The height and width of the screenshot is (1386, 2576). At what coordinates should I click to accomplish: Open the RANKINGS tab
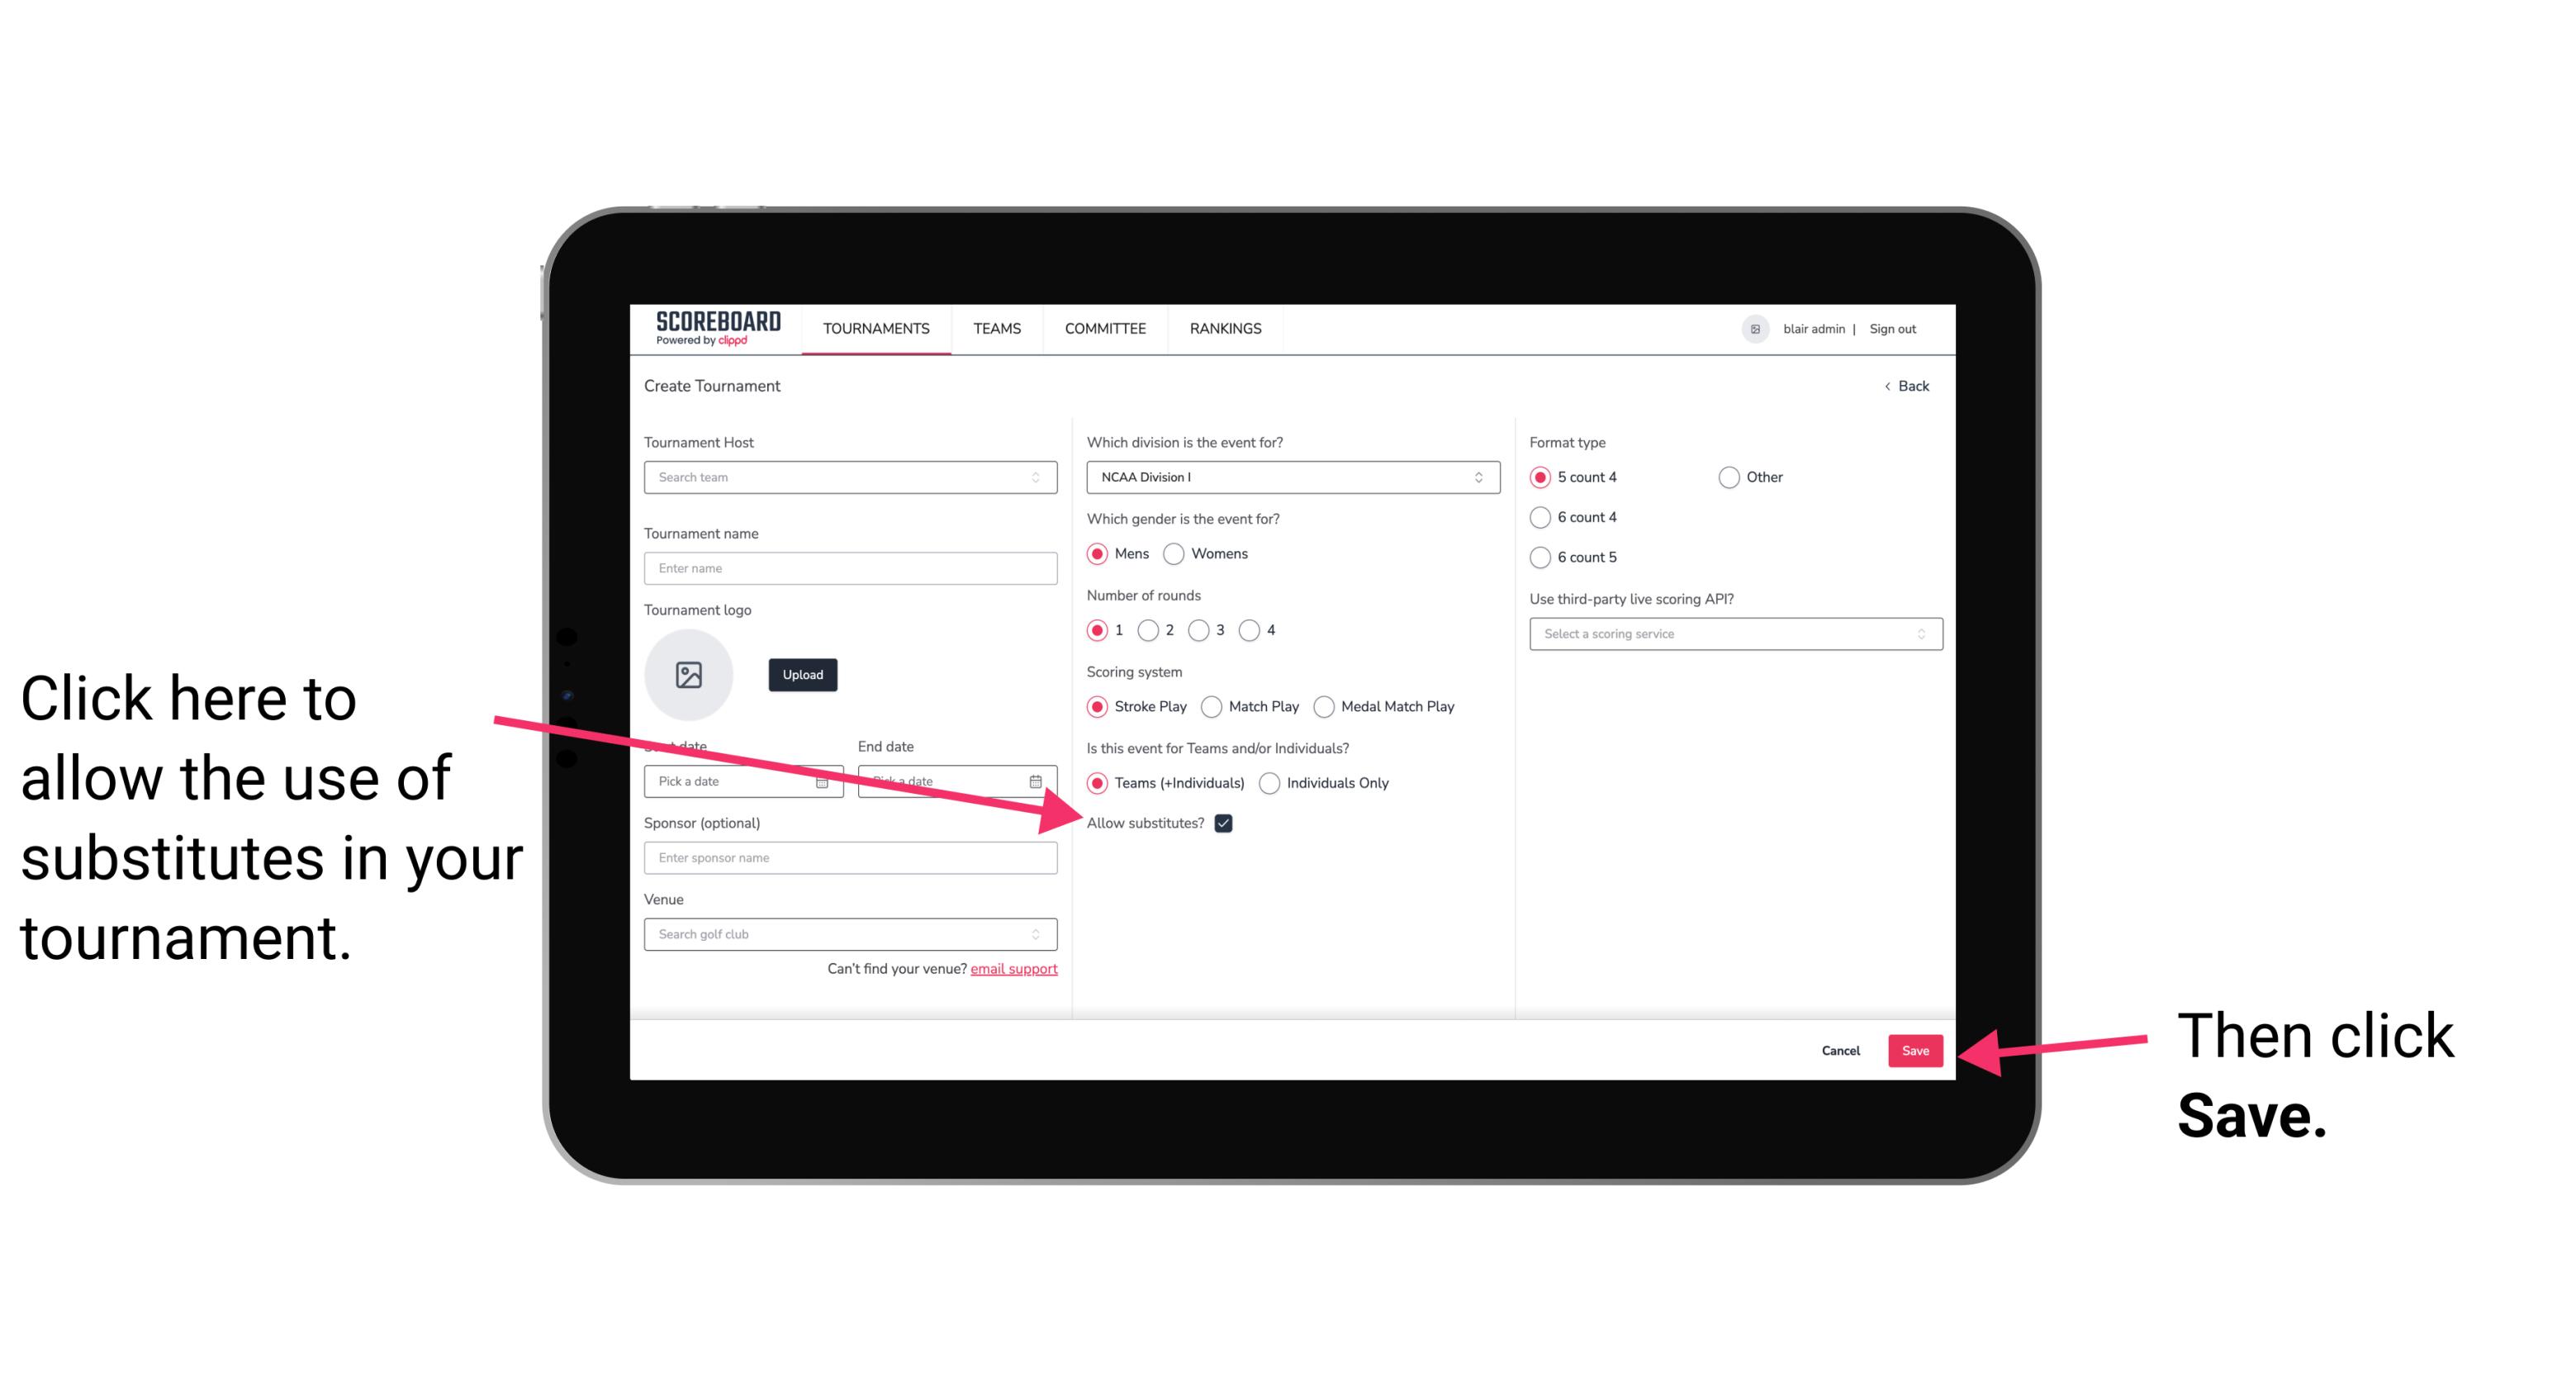tap(1225, 328)
